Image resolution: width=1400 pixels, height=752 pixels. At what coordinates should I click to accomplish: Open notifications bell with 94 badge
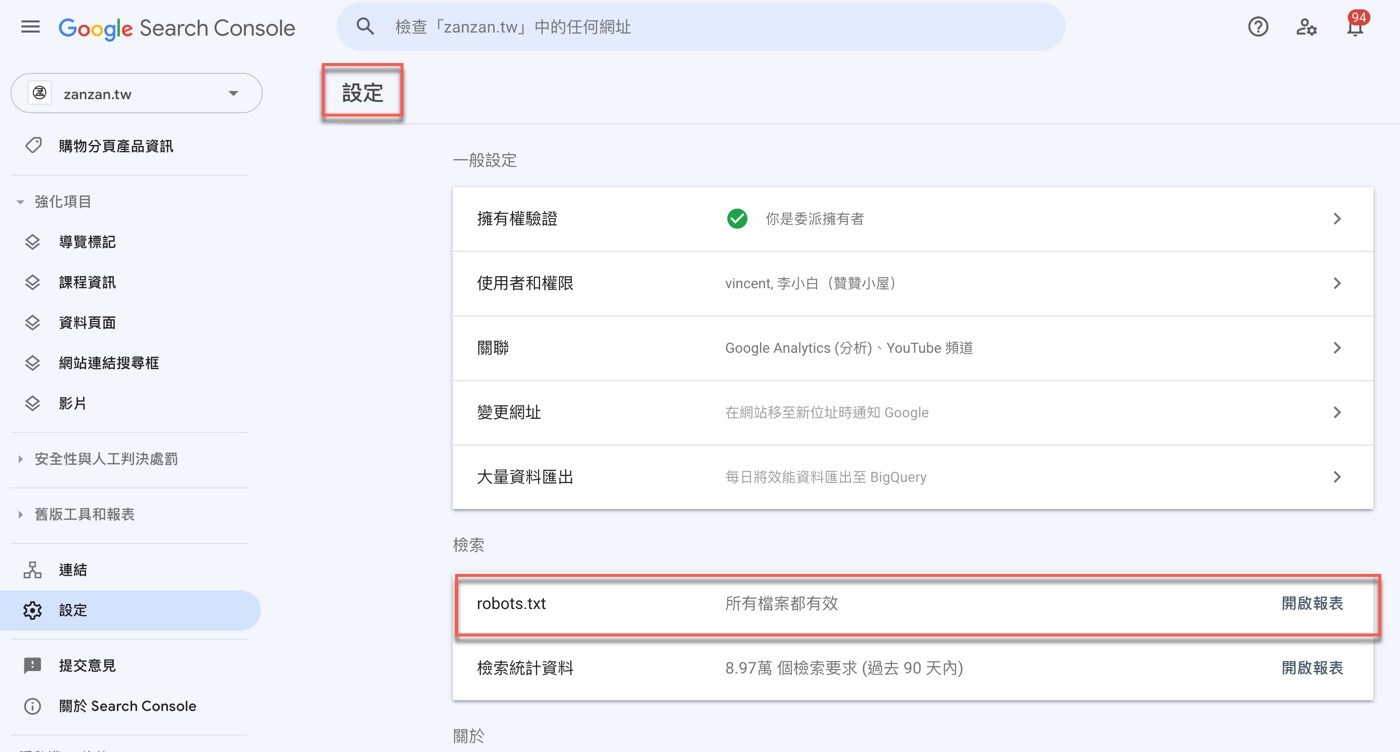(x=1356, y=25)
